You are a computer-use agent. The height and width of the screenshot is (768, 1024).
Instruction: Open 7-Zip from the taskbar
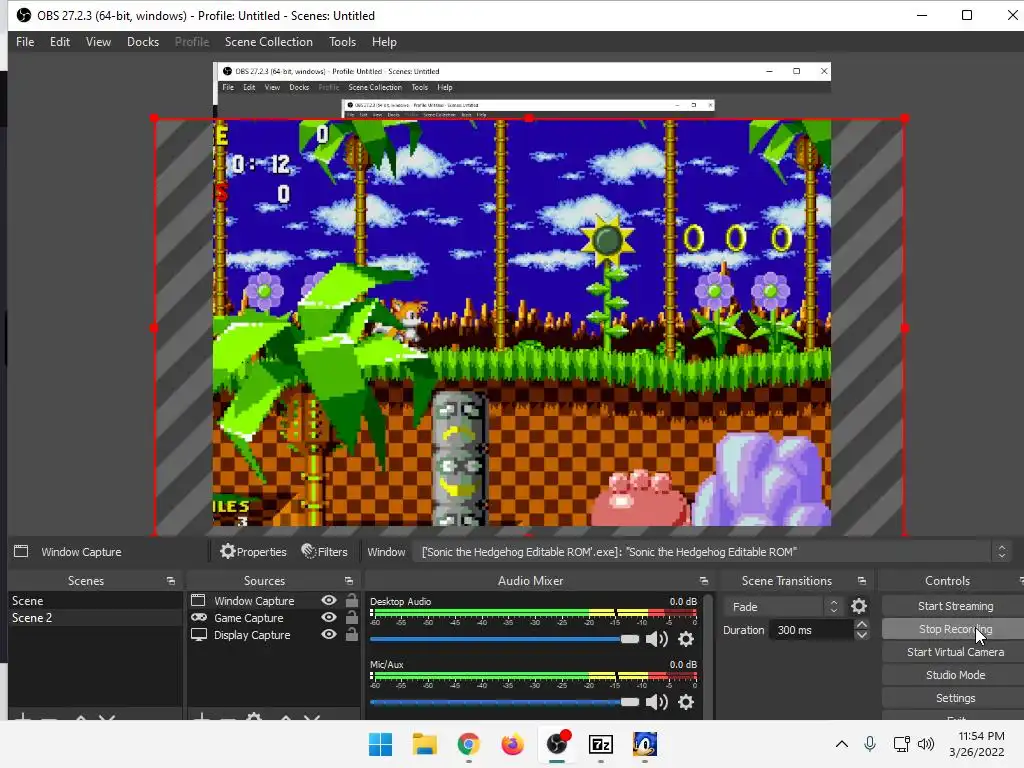(x=601, y=744)
